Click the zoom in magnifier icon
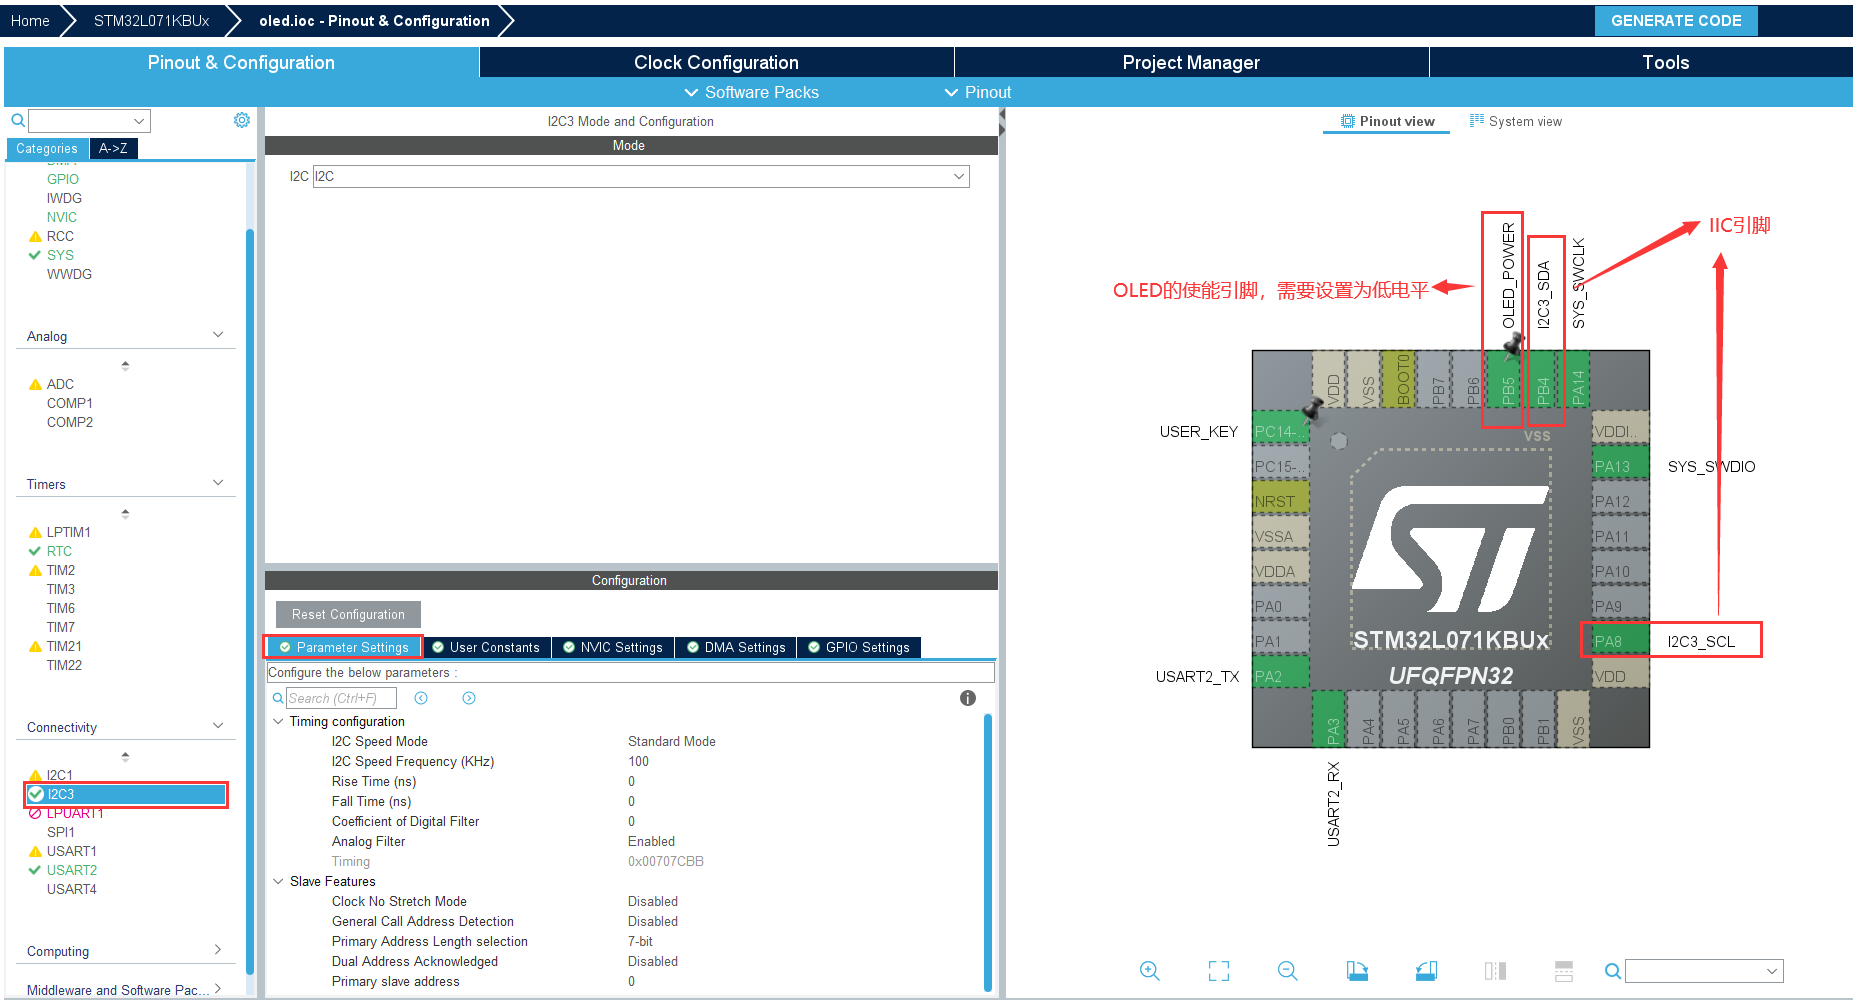This screenshot has width=1853, height=1003. tap(1150, 971)
